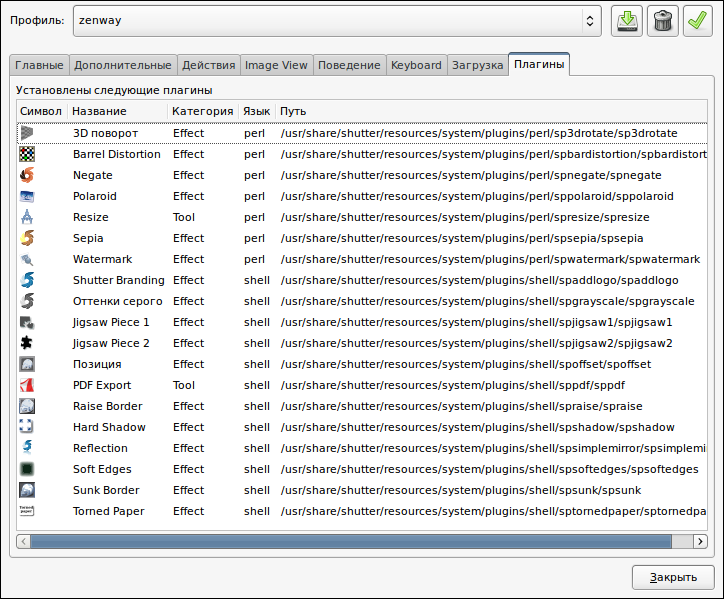Select the Hard Shadow plugin icon

tap(27, 427)
